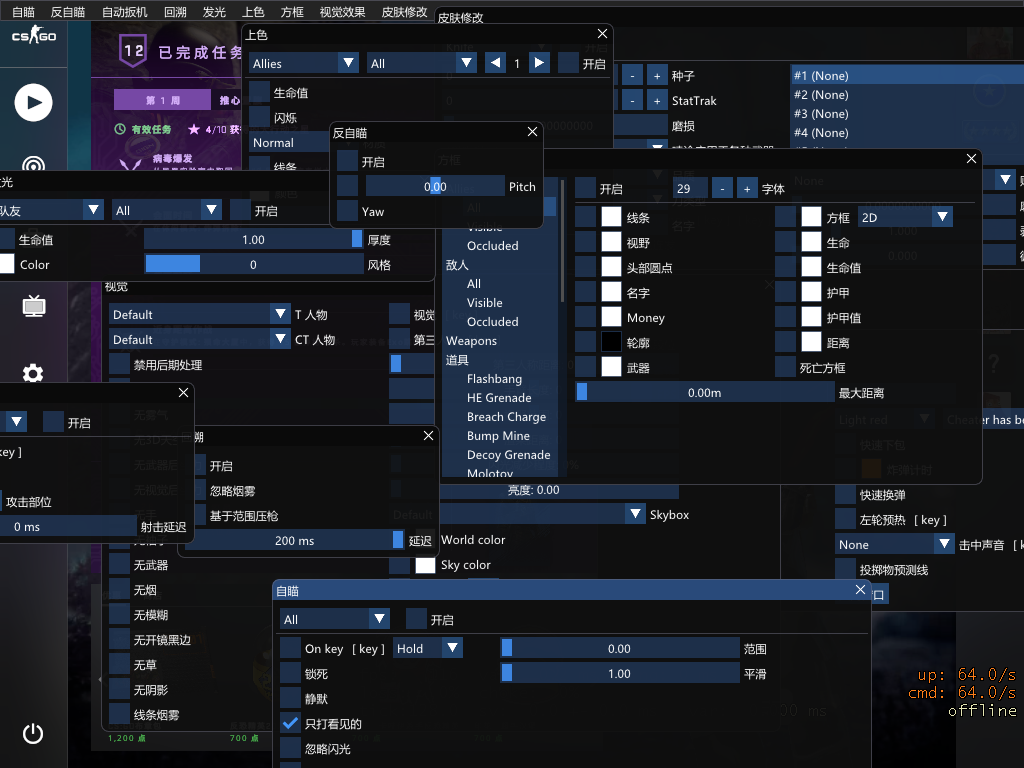Enable the 锁死 checkbox
Viewport: 1024px width, 768px height.
pos(290,674)
